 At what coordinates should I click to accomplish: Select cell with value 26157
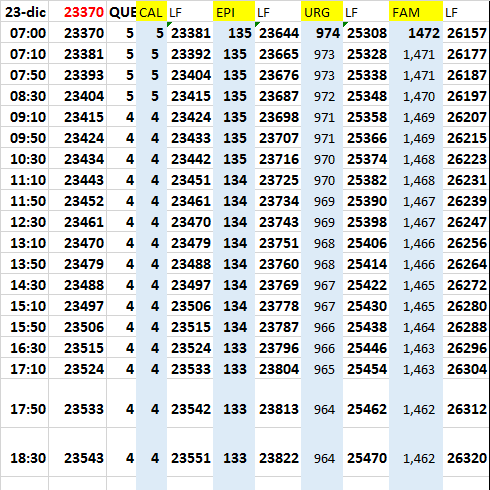(466, 33)
